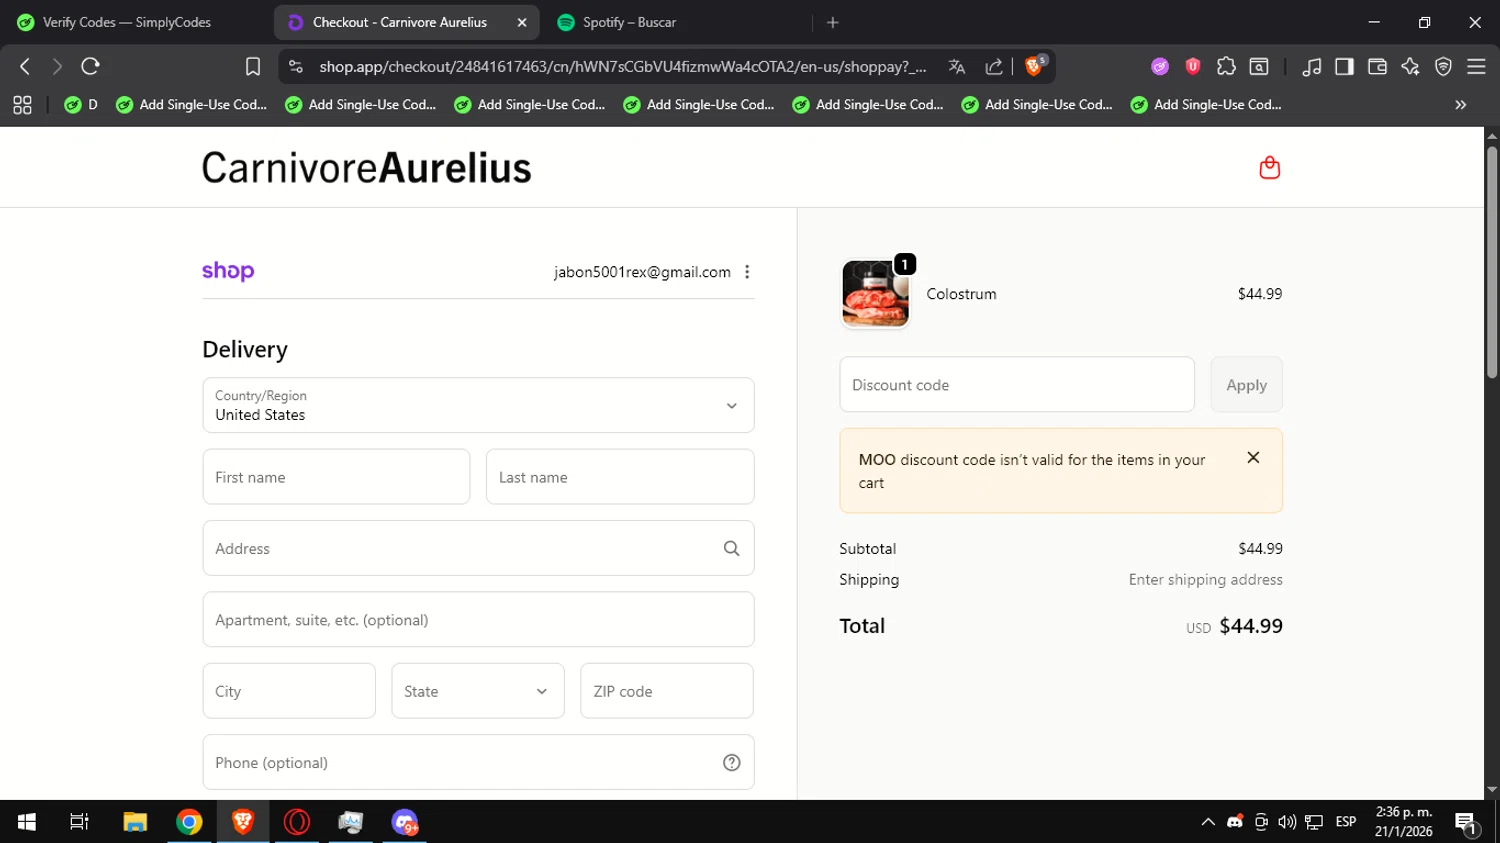
Task: Click jabon5001rex@gmail.com email text
Action: click(x=642, y=272)
